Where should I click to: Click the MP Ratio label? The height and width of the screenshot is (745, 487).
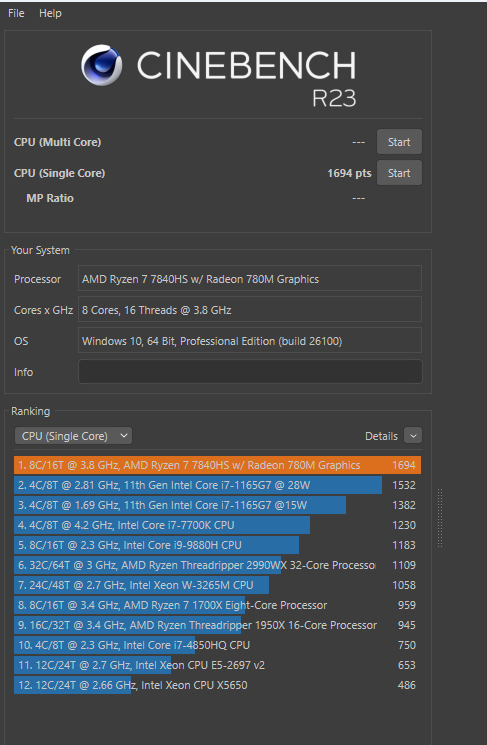[x=50, y=198]
